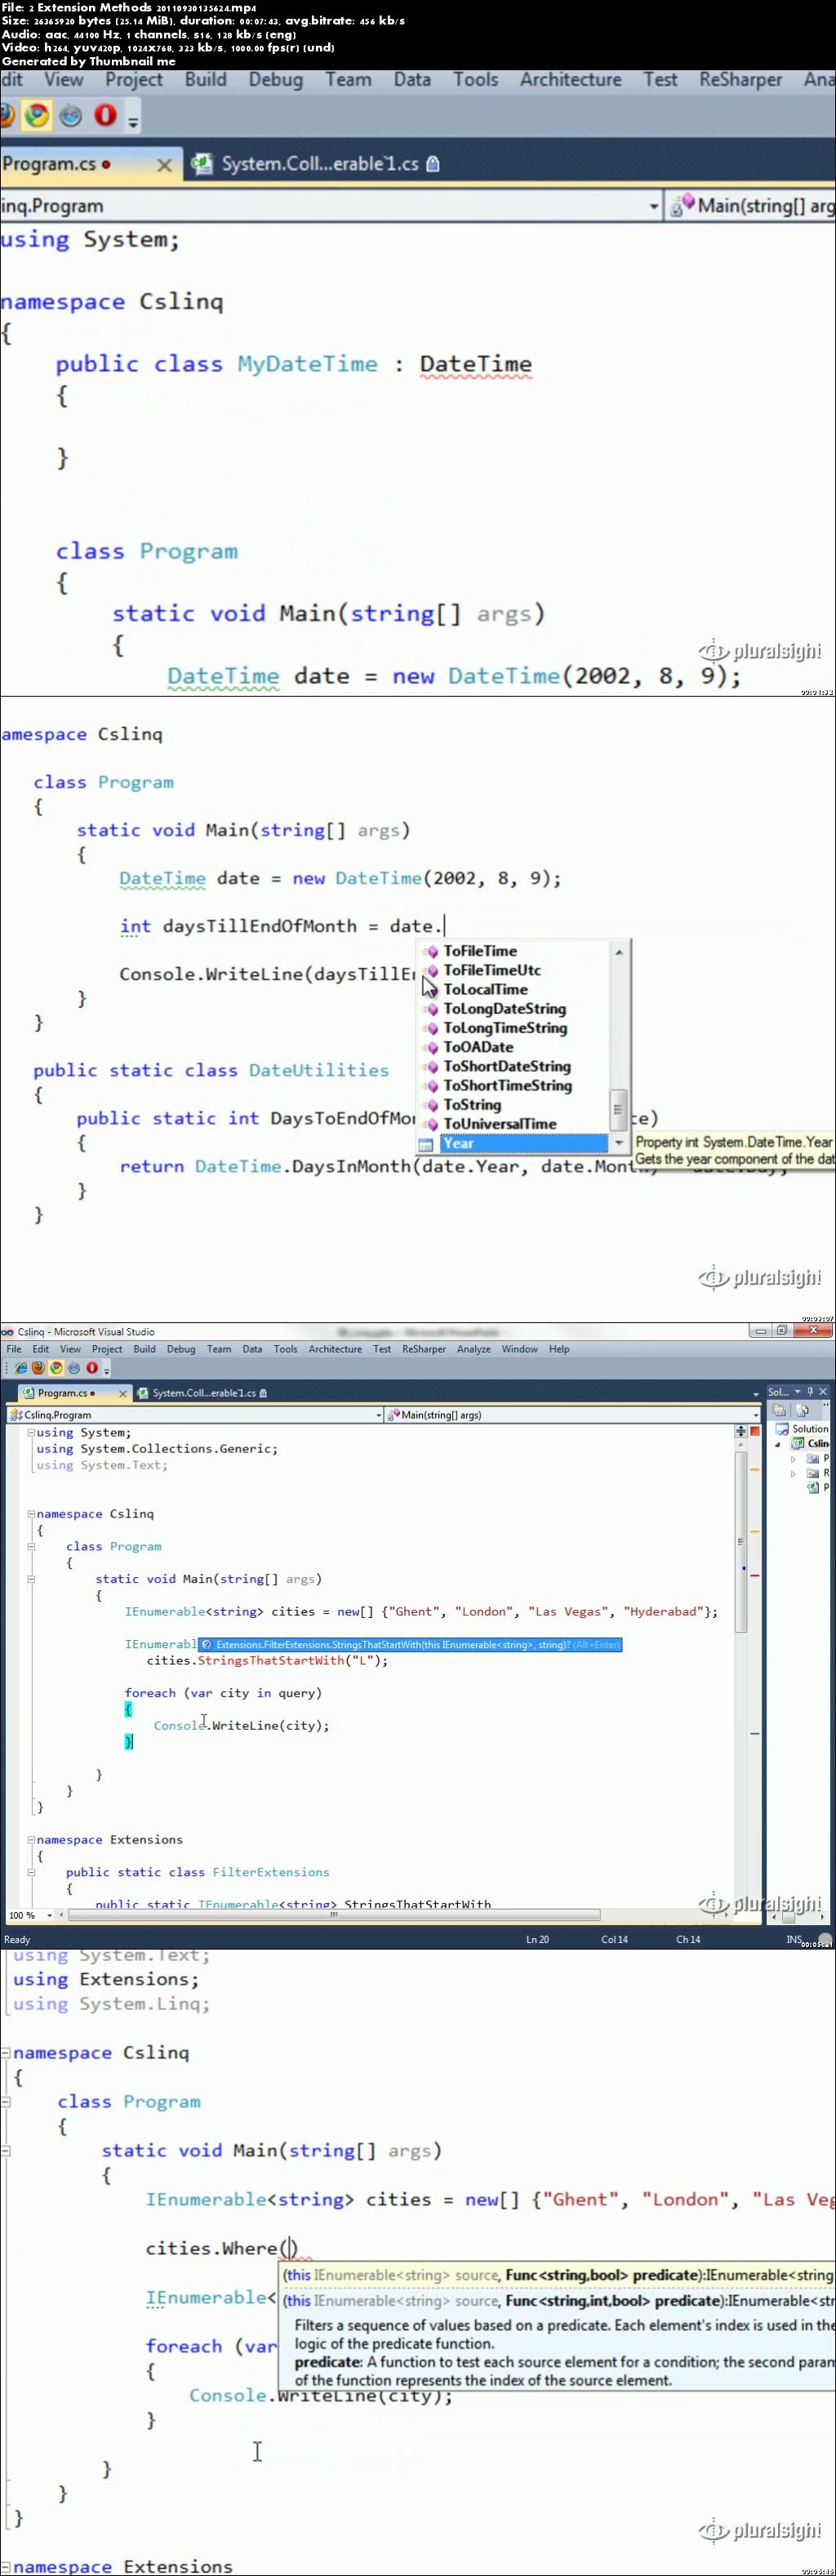Click the Chrome icon in the full-window toolbar
The image size is (836, 2576).
pyautogui.click(x=57, y=1368)
